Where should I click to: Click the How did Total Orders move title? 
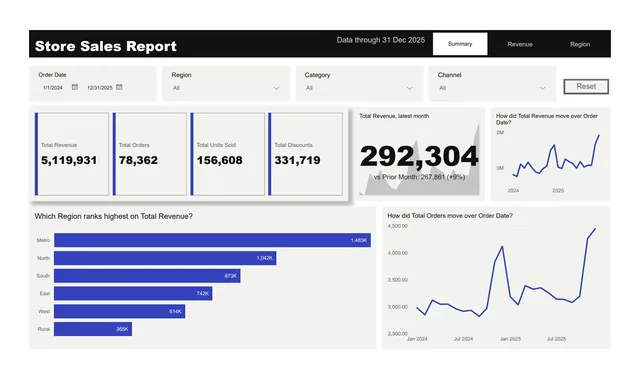[x=450, y=215]
